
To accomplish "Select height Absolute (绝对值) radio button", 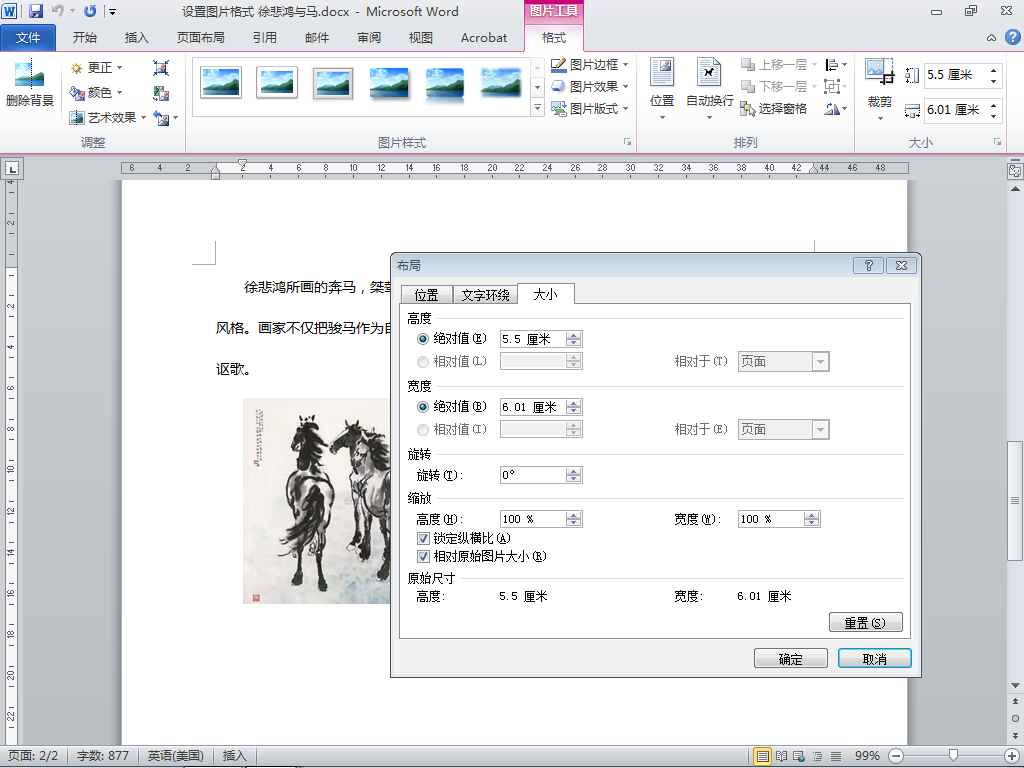I will coord(423,339).
